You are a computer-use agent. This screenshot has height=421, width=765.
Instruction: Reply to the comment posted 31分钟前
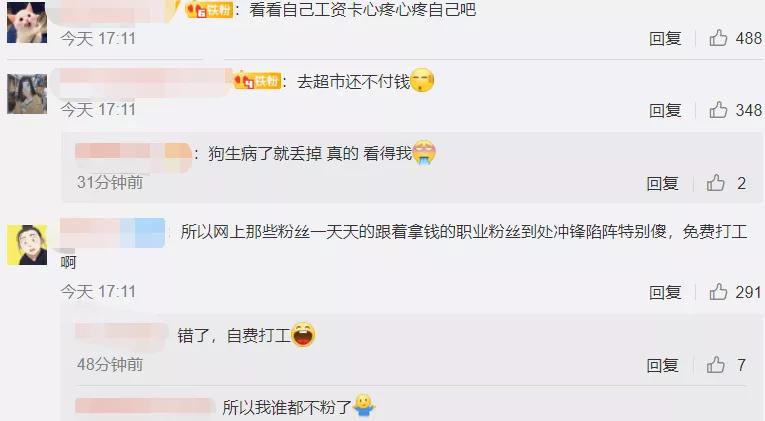pyautogui.click(x=663, y=183)
